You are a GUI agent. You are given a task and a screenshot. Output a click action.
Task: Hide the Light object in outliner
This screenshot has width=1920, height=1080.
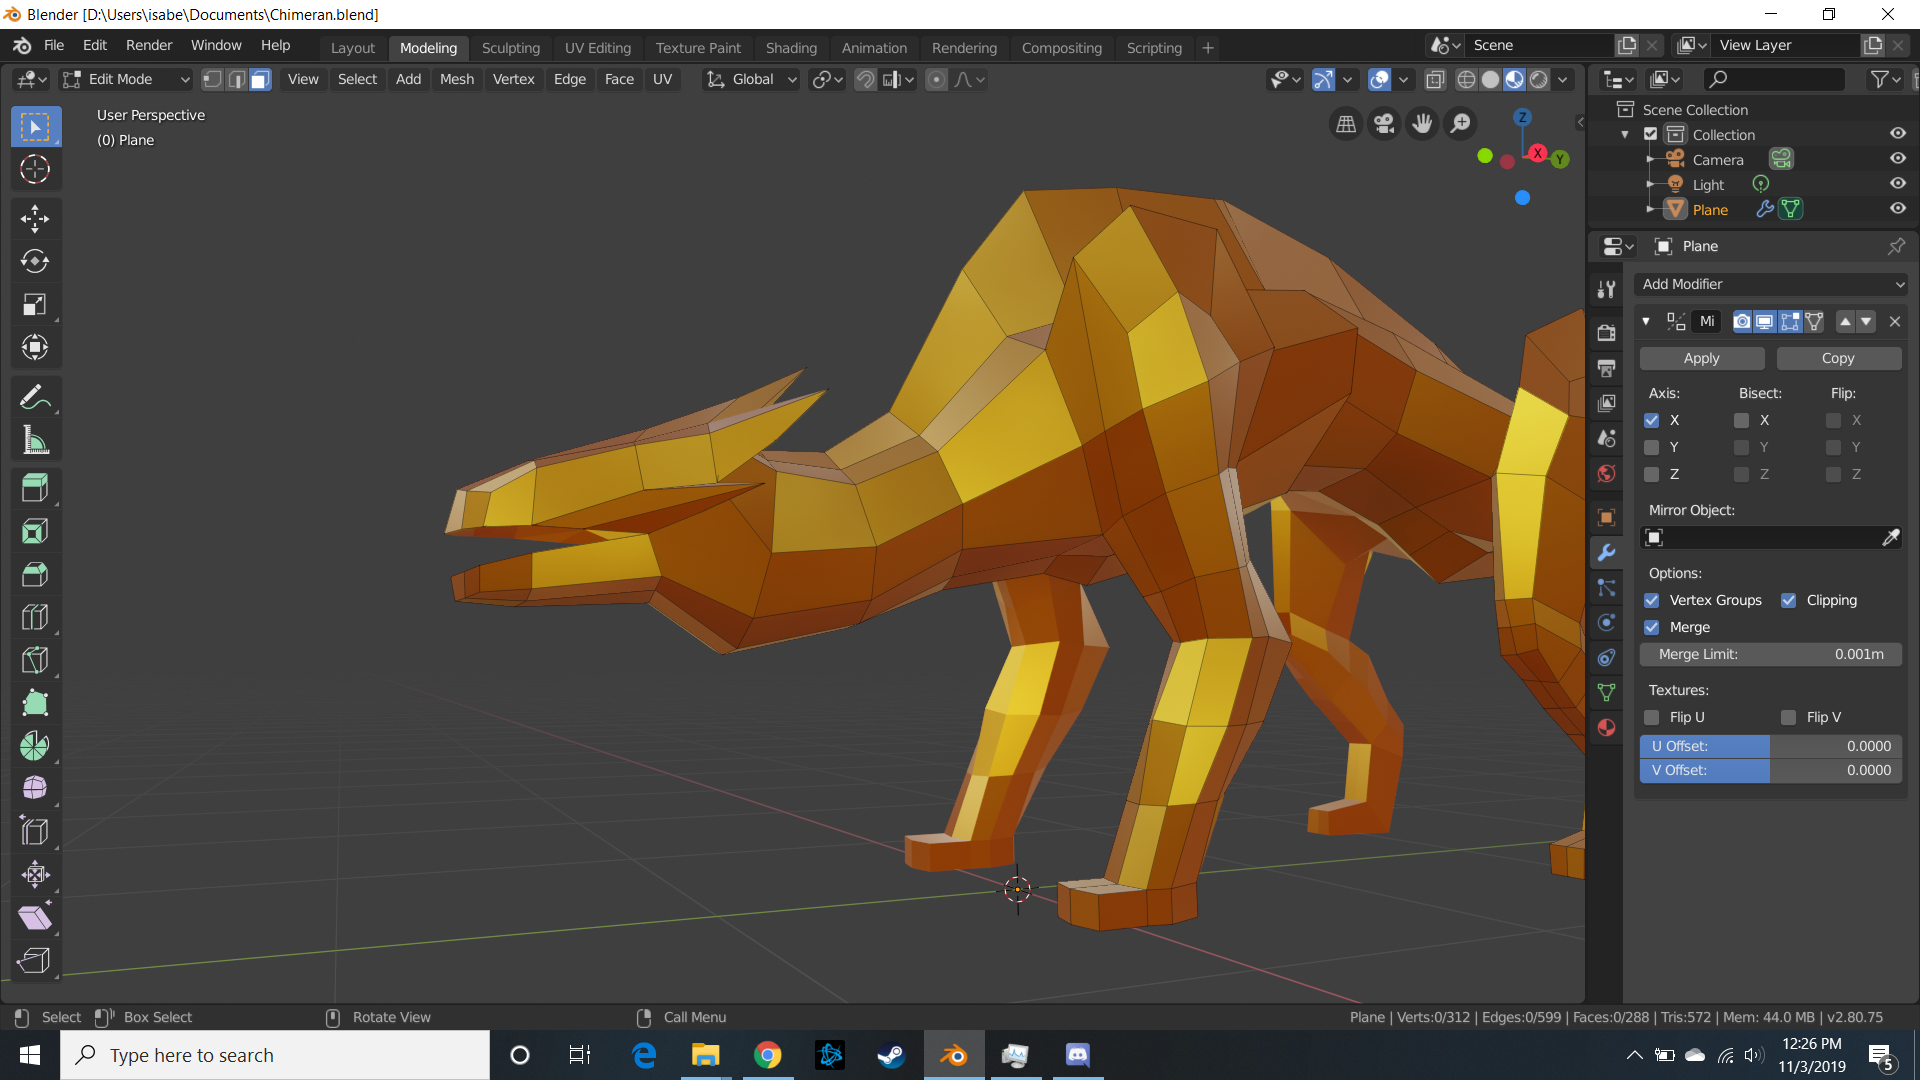pos(1897,184)
